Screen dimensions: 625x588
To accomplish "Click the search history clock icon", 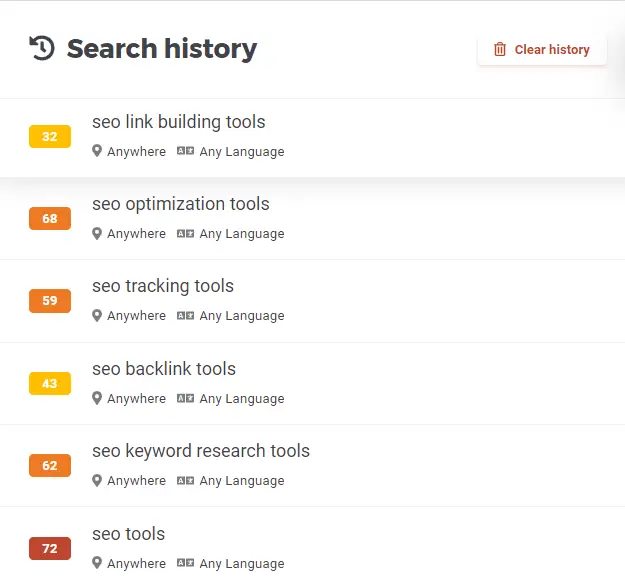I will pyautogui.click(x=42, y=48).
